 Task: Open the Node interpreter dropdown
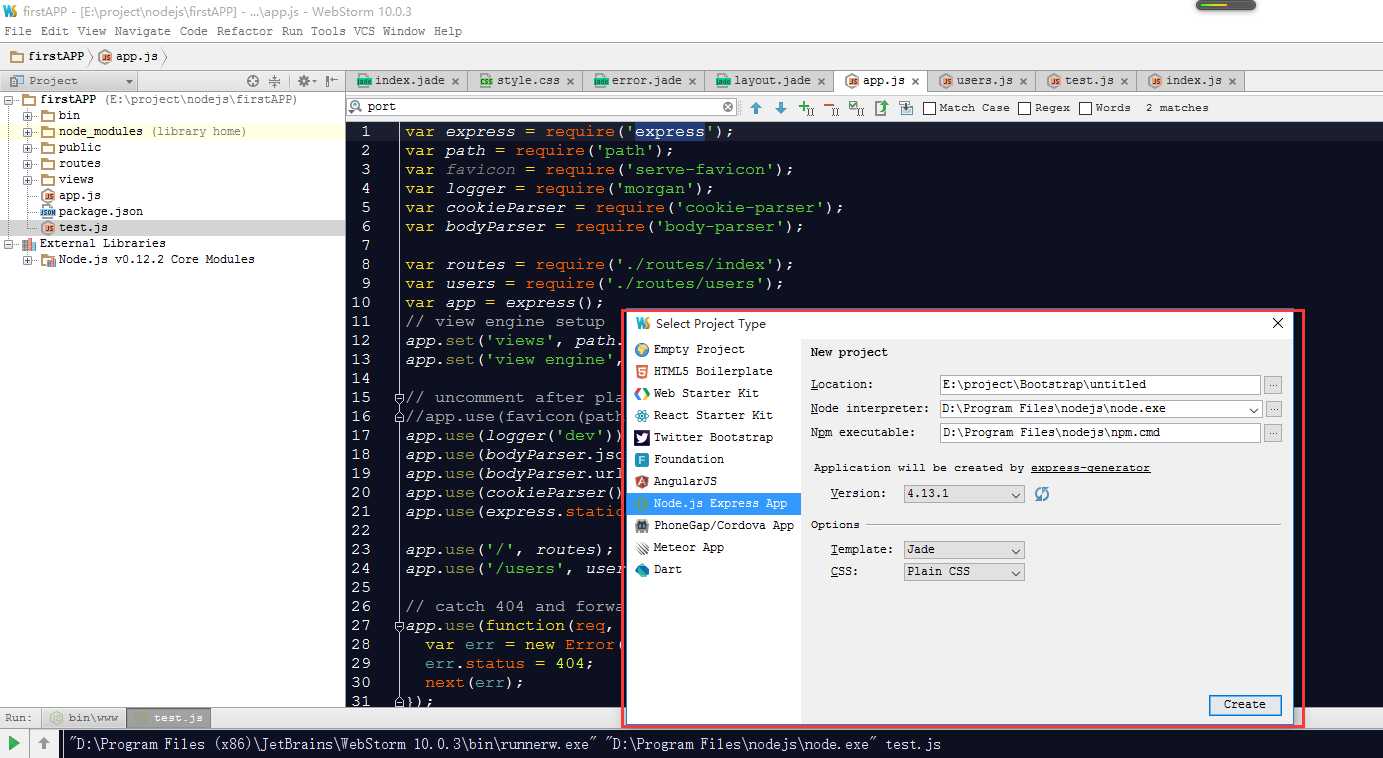(x=1254, y=409)
